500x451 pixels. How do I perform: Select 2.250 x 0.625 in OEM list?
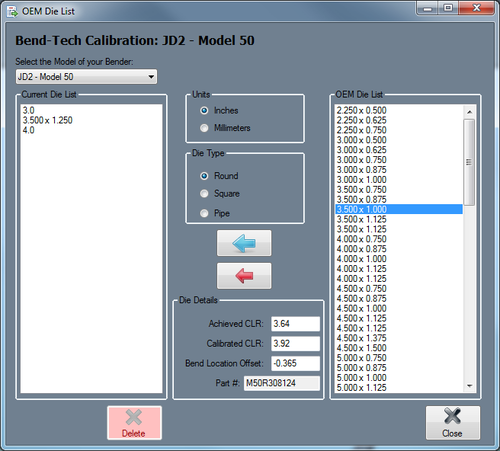399,120
